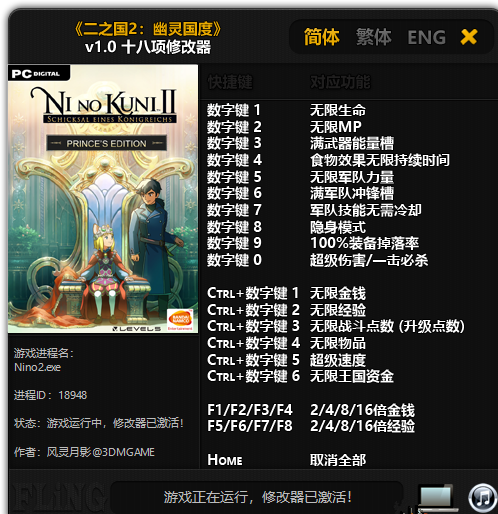
Task: Close the trainer with yellow X
Action: tap(469, 37)
